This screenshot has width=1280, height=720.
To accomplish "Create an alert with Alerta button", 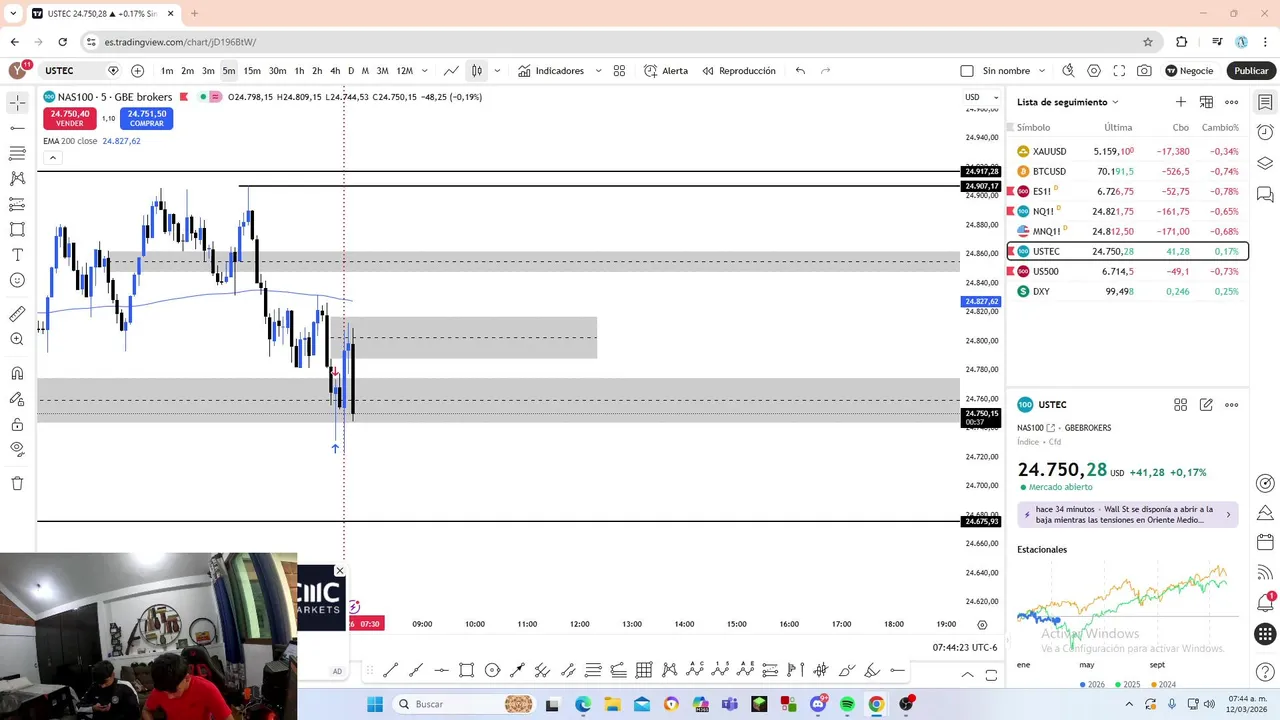I will (666, 71).
